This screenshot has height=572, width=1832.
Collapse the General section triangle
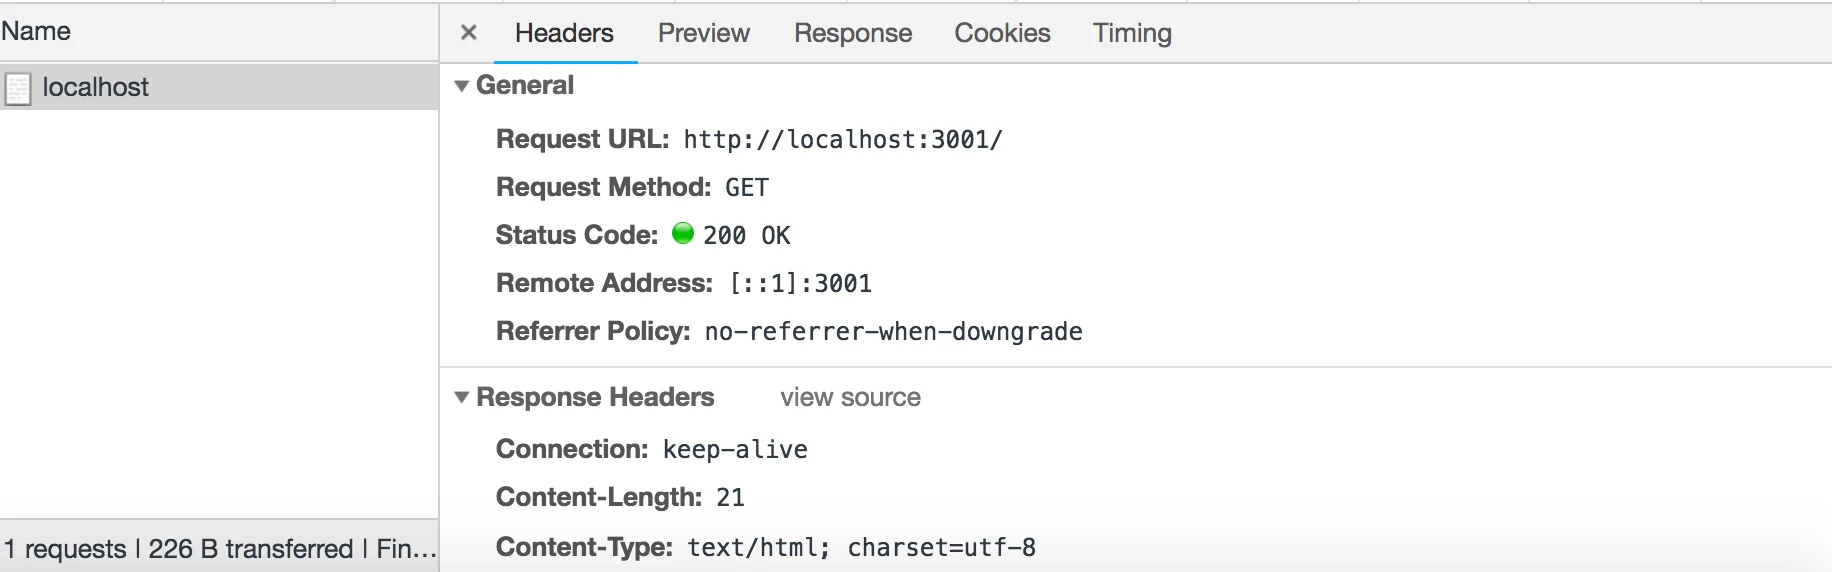click(x=461, y=86)
